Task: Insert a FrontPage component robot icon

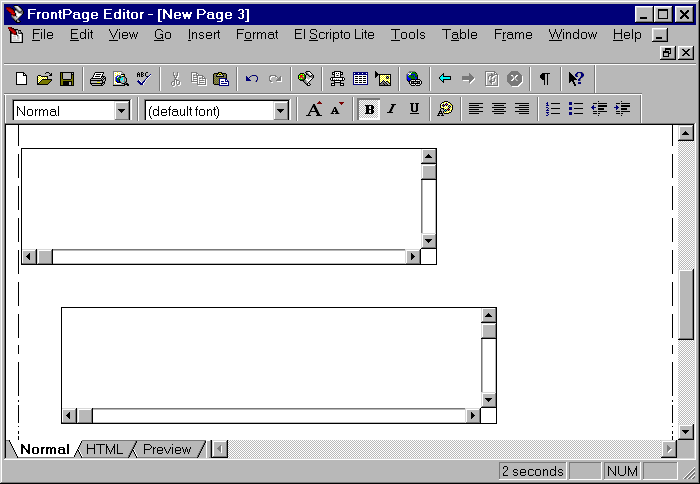Action: click(x=338, y=79)
